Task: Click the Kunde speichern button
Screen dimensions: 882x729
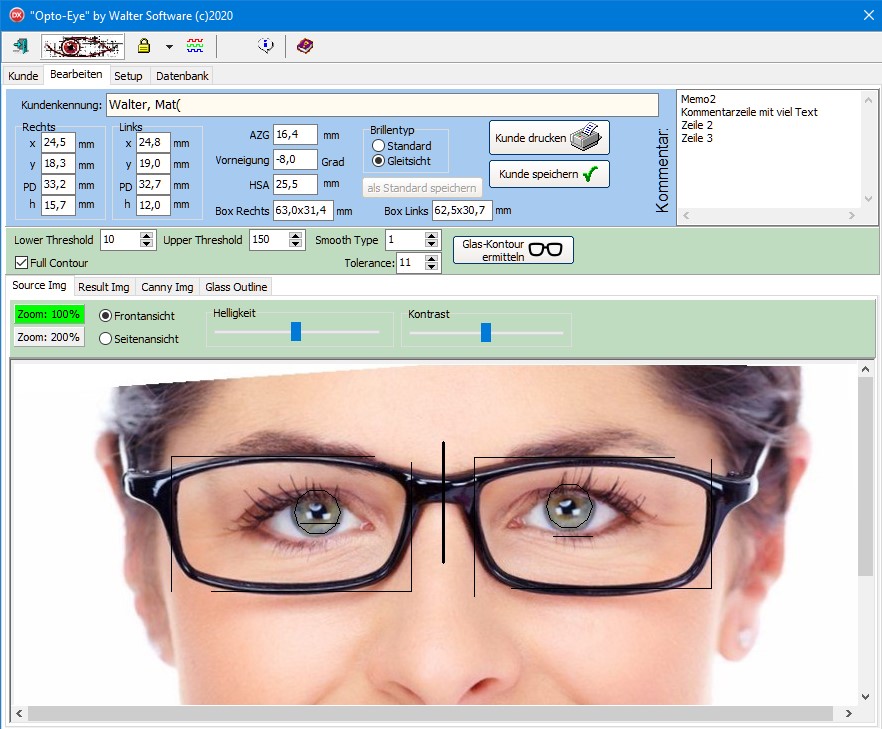Action: point(549,174)
